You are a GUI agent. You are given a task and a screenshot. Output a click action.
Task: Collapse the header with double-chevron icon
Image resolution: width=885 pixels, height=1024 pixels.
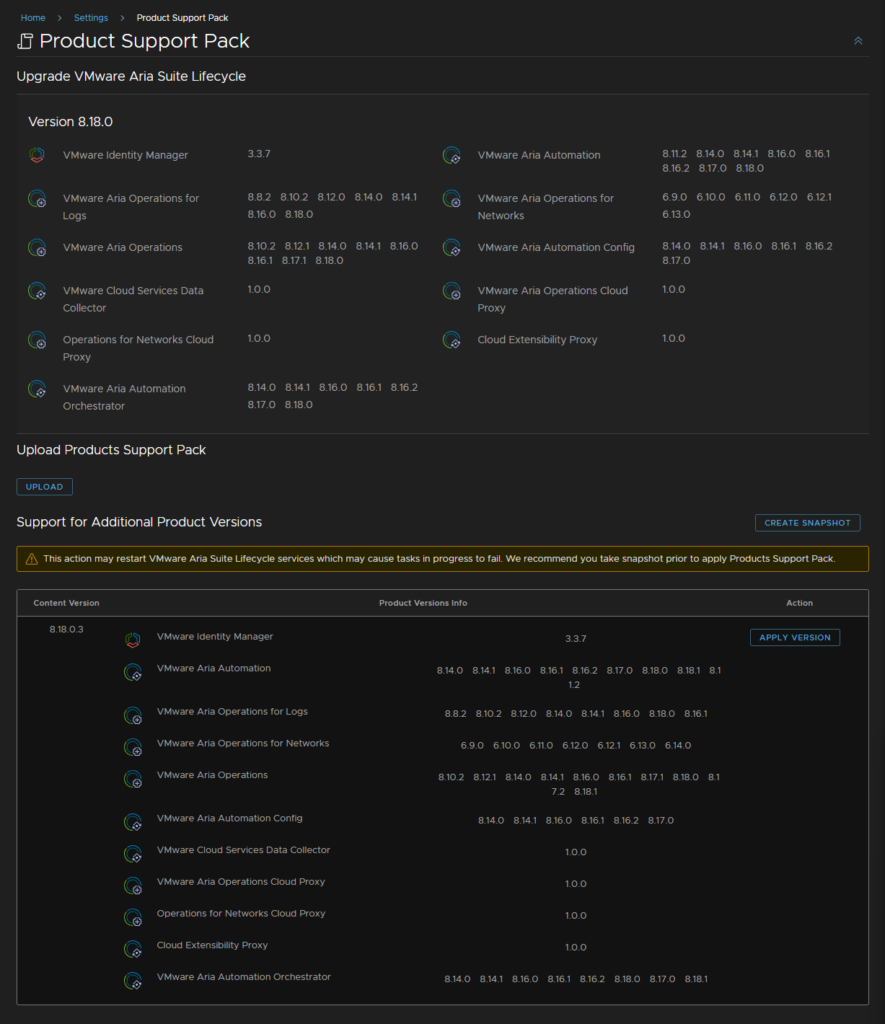point(858,41)
